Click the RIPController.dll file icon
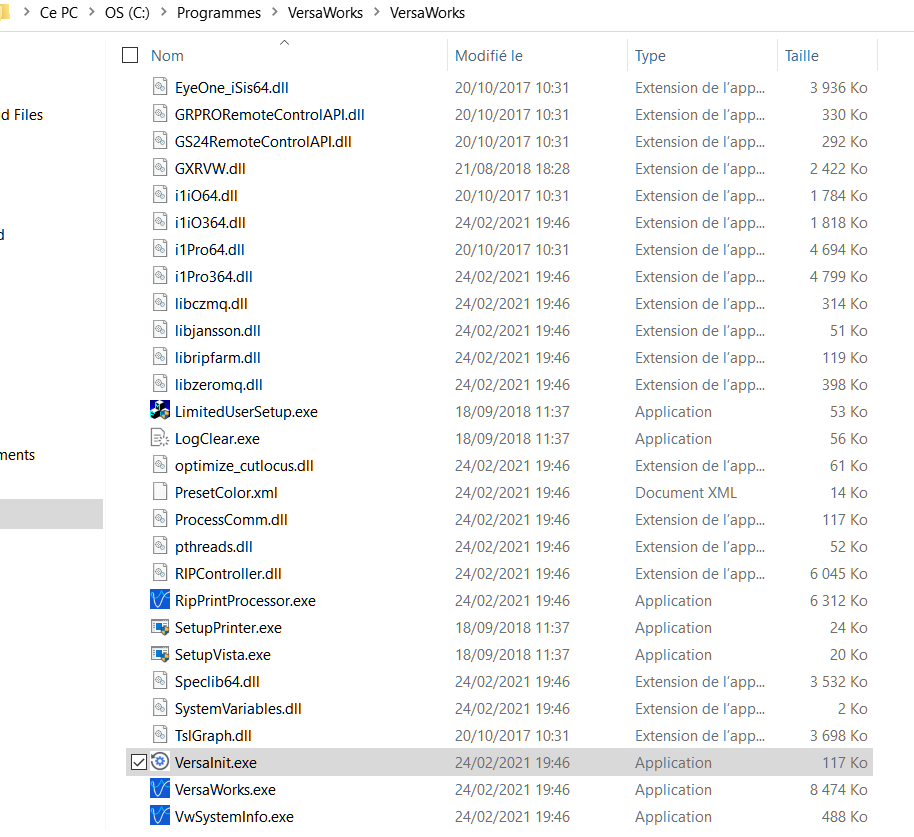The width and height of the screenshot is (914, 837). coord(160,573)
